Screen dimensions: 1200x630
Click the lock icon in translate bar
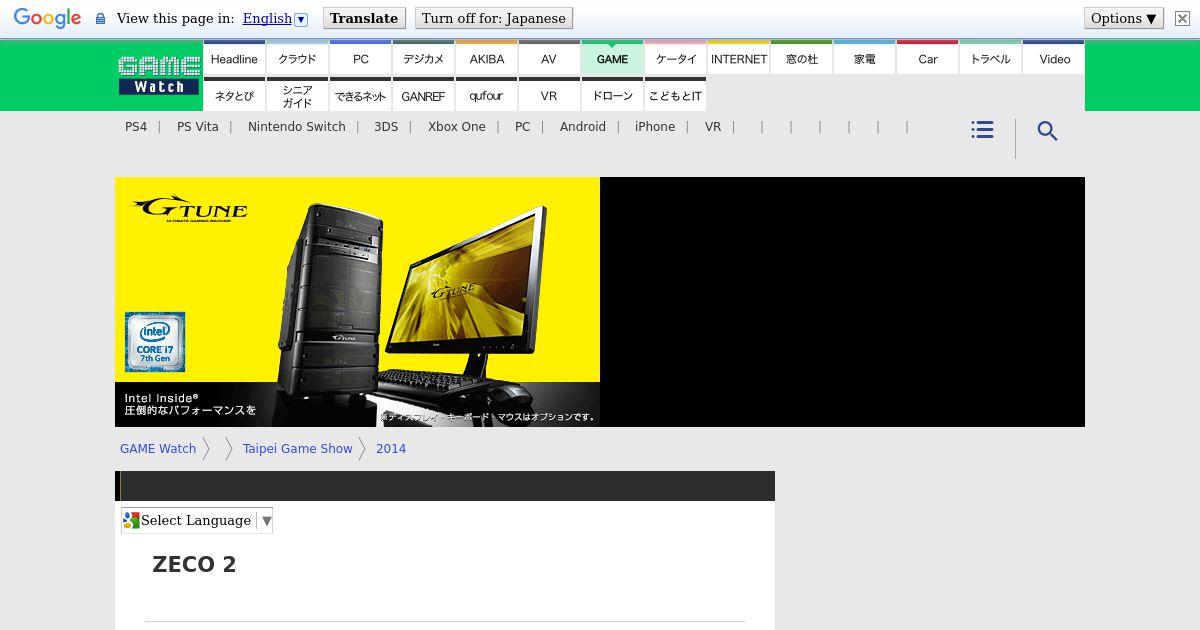point(100,19)
